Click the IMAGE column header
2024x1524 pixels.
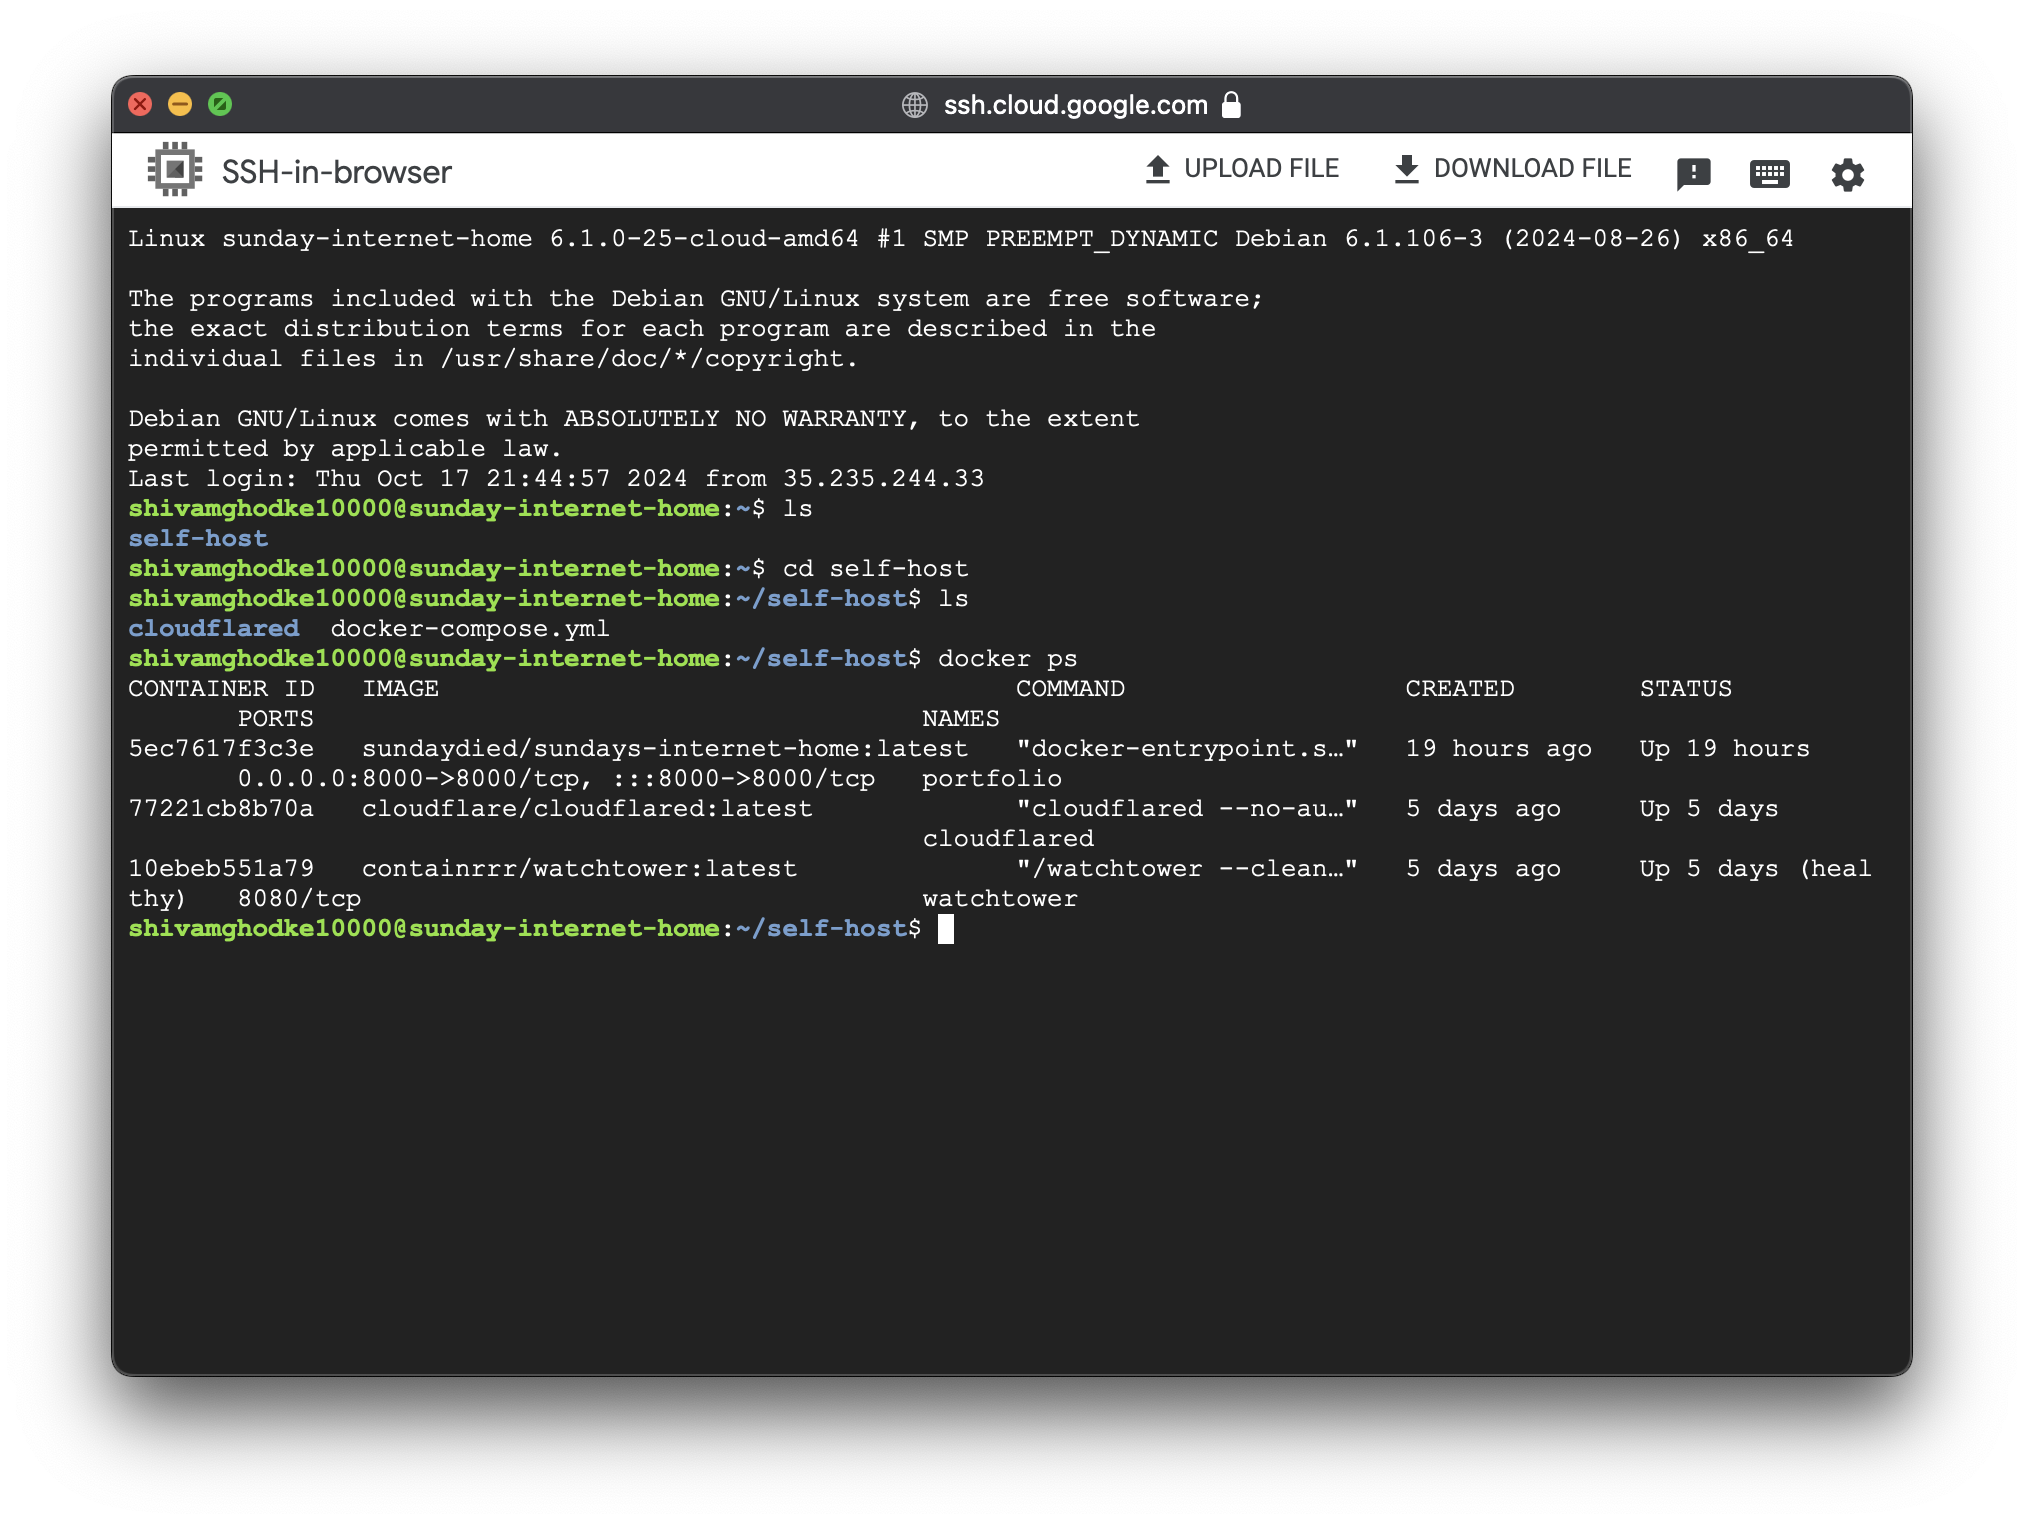coord(400,689)
